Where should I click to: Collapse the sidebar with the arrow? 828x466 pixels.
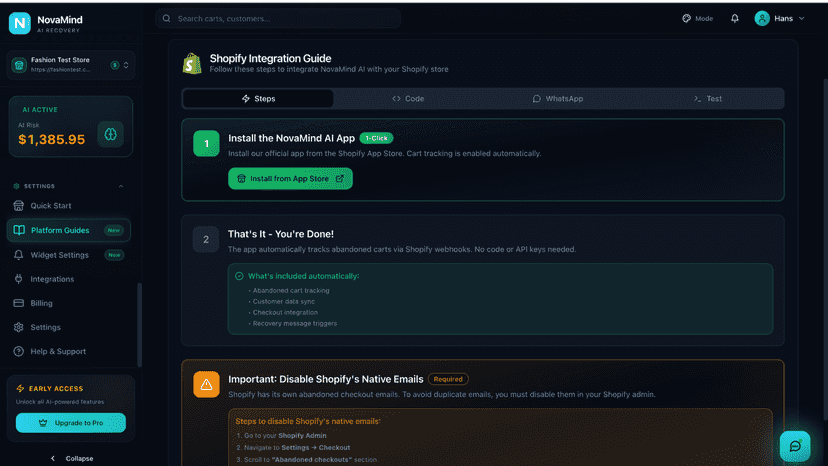pyautogui.click(x=52, y=458)
